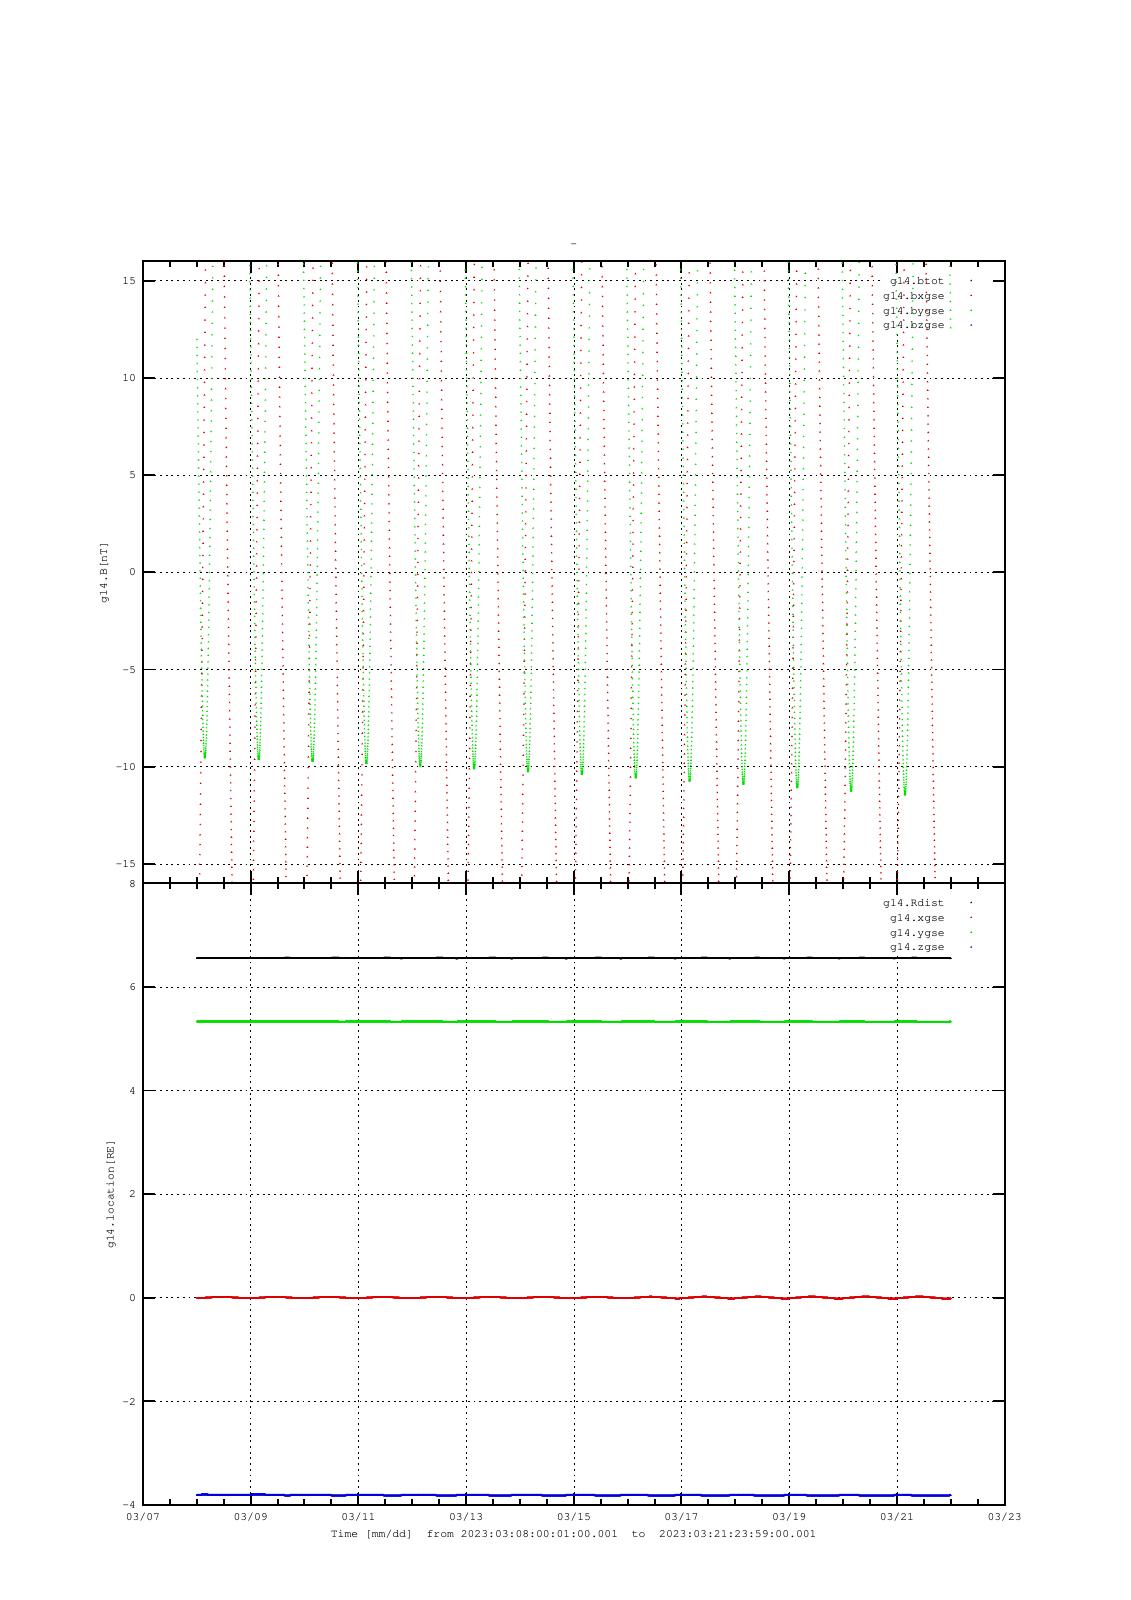1131x1600 pixels.
Task: Click the g14.B[nT] vertical axis title
Action: pos(104,572)
